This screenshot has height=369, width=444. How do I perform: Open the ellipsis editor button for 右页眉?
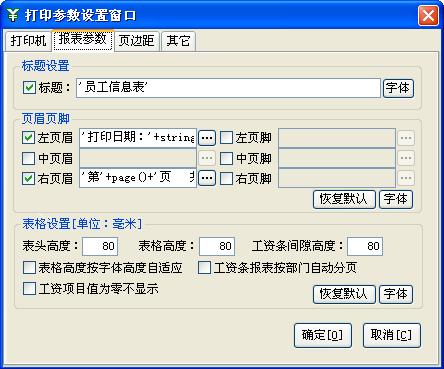point(207,178)
